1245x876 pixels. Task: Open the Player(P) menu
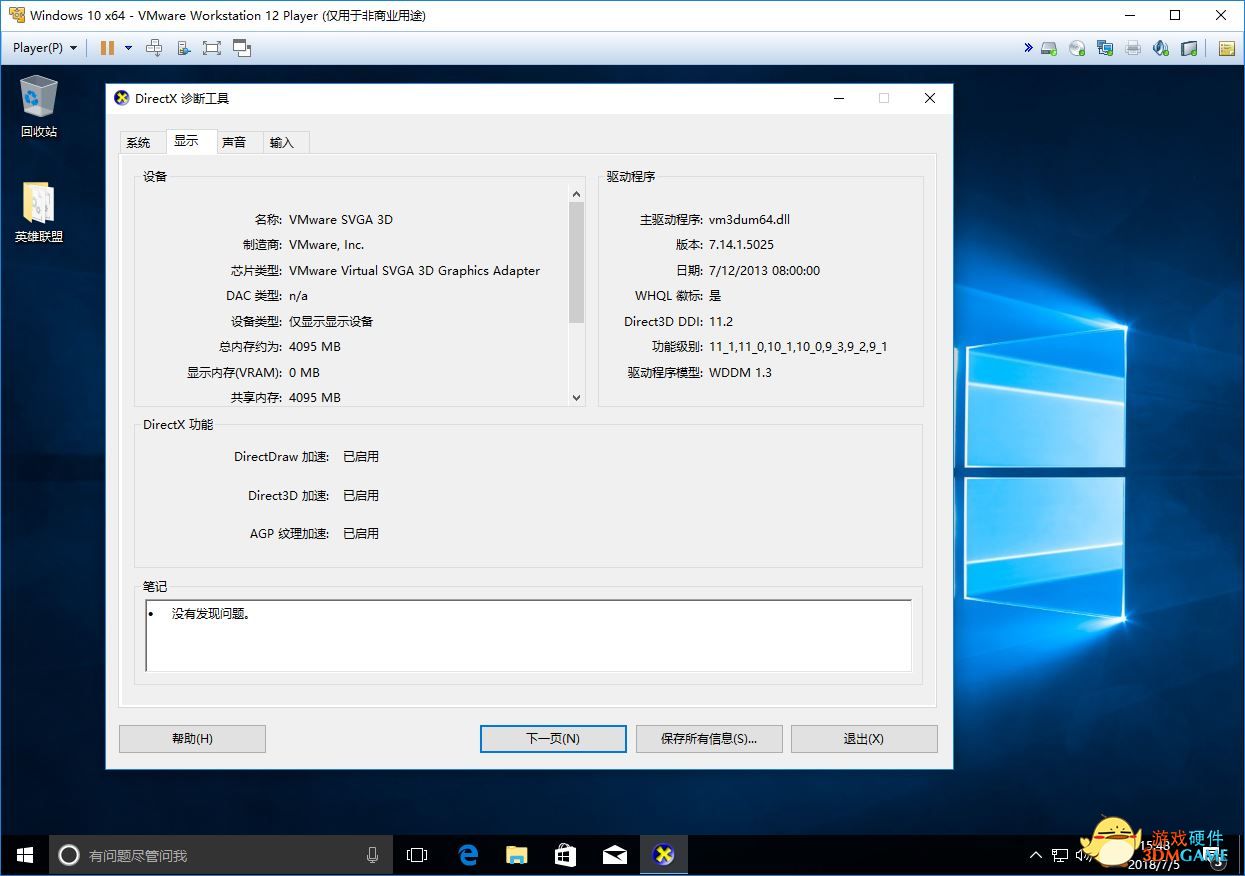pyautogui.click(x=45, y=47)
